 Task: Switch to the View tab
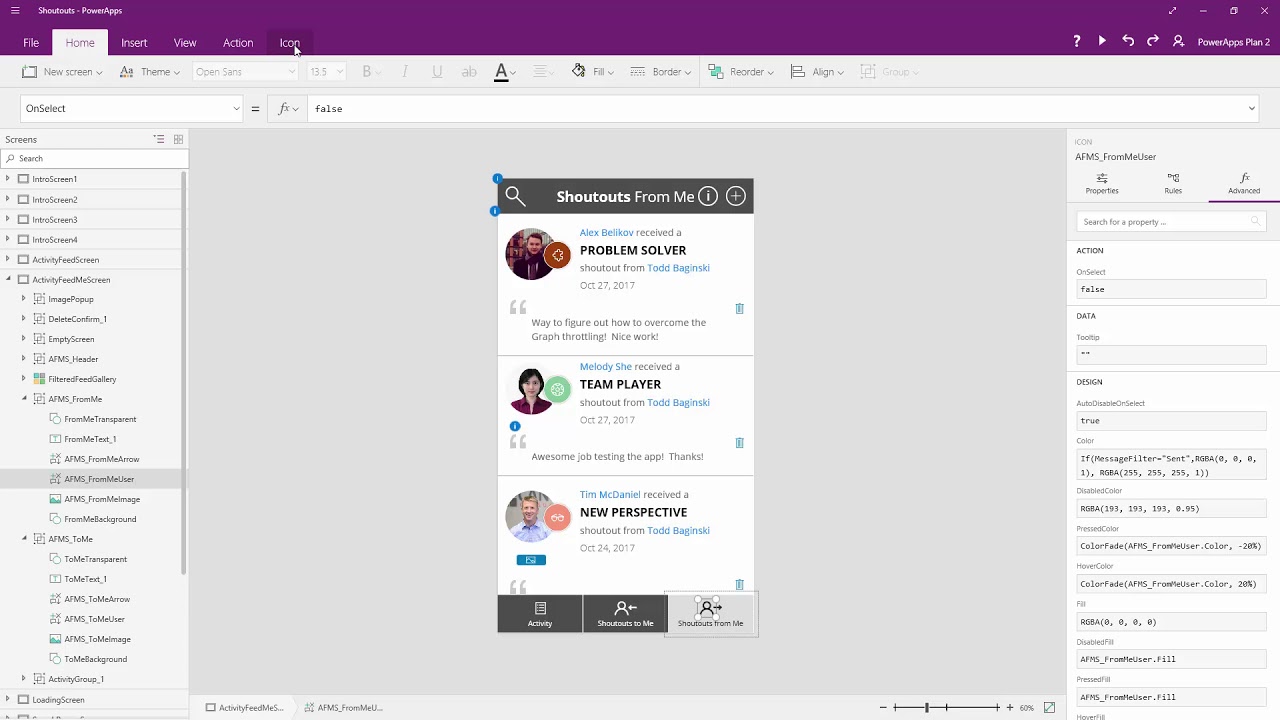(x=185, y=43)
